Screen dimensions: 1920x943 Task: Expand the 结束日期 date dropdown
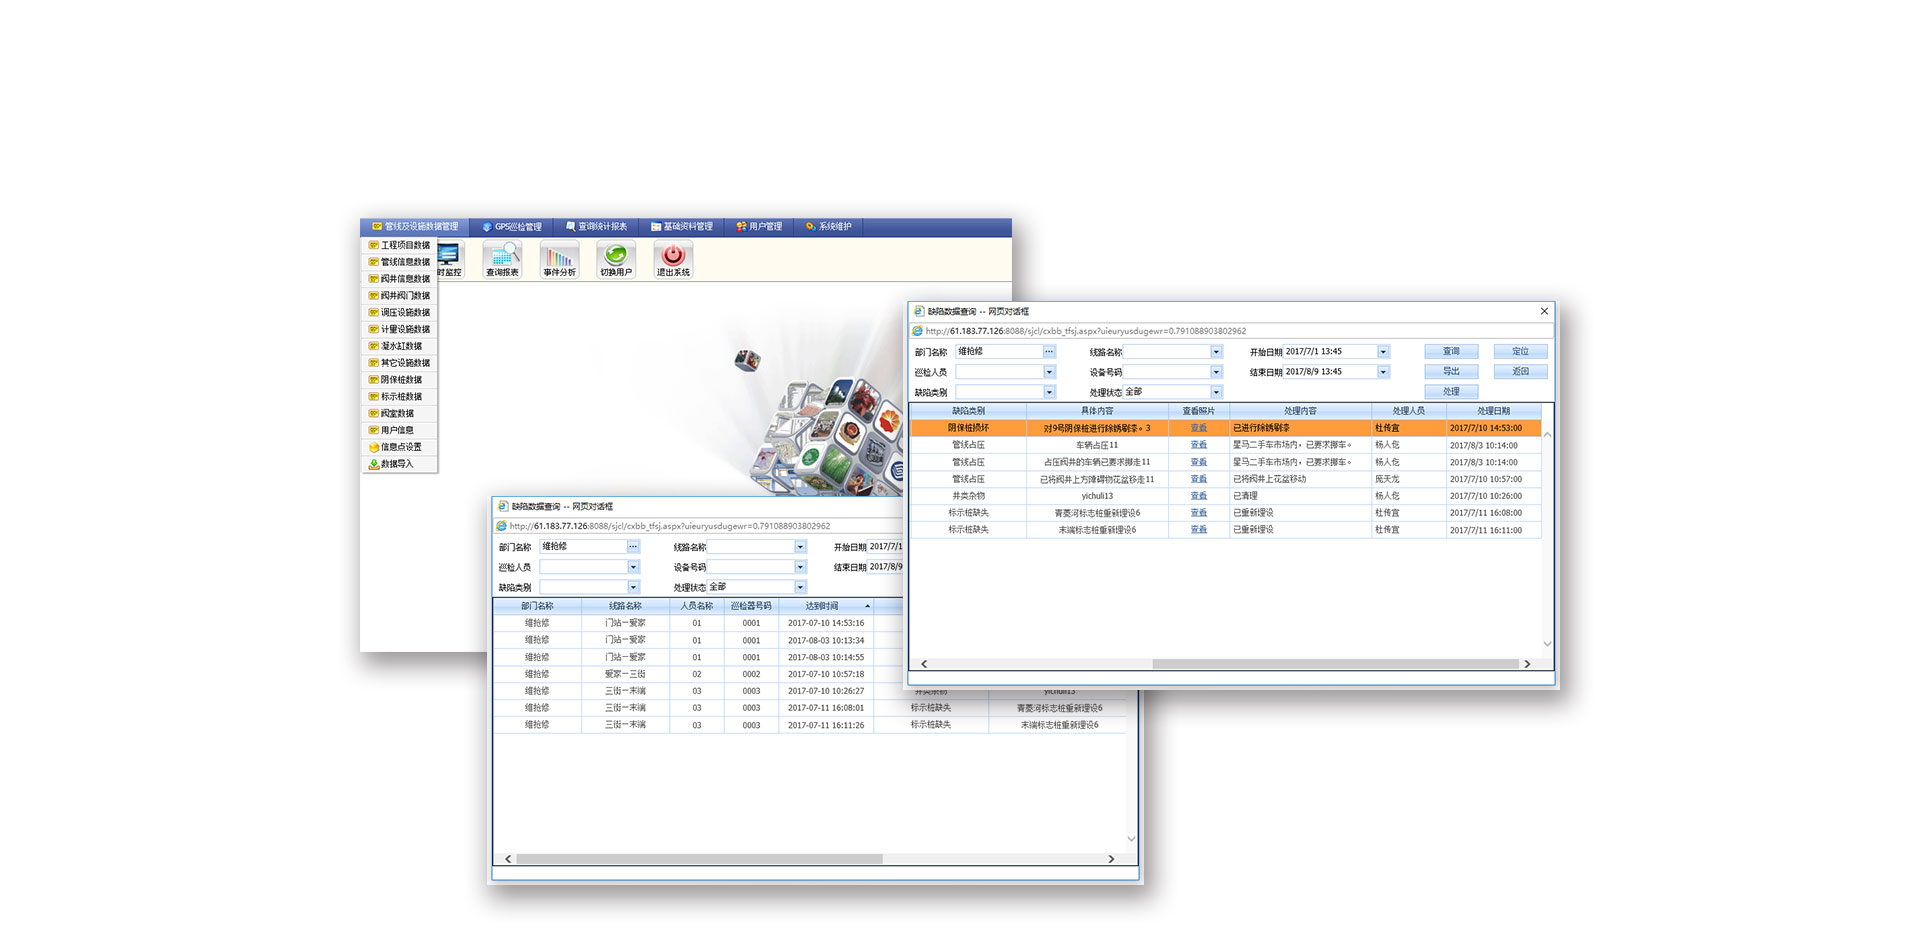(1383, 372)
